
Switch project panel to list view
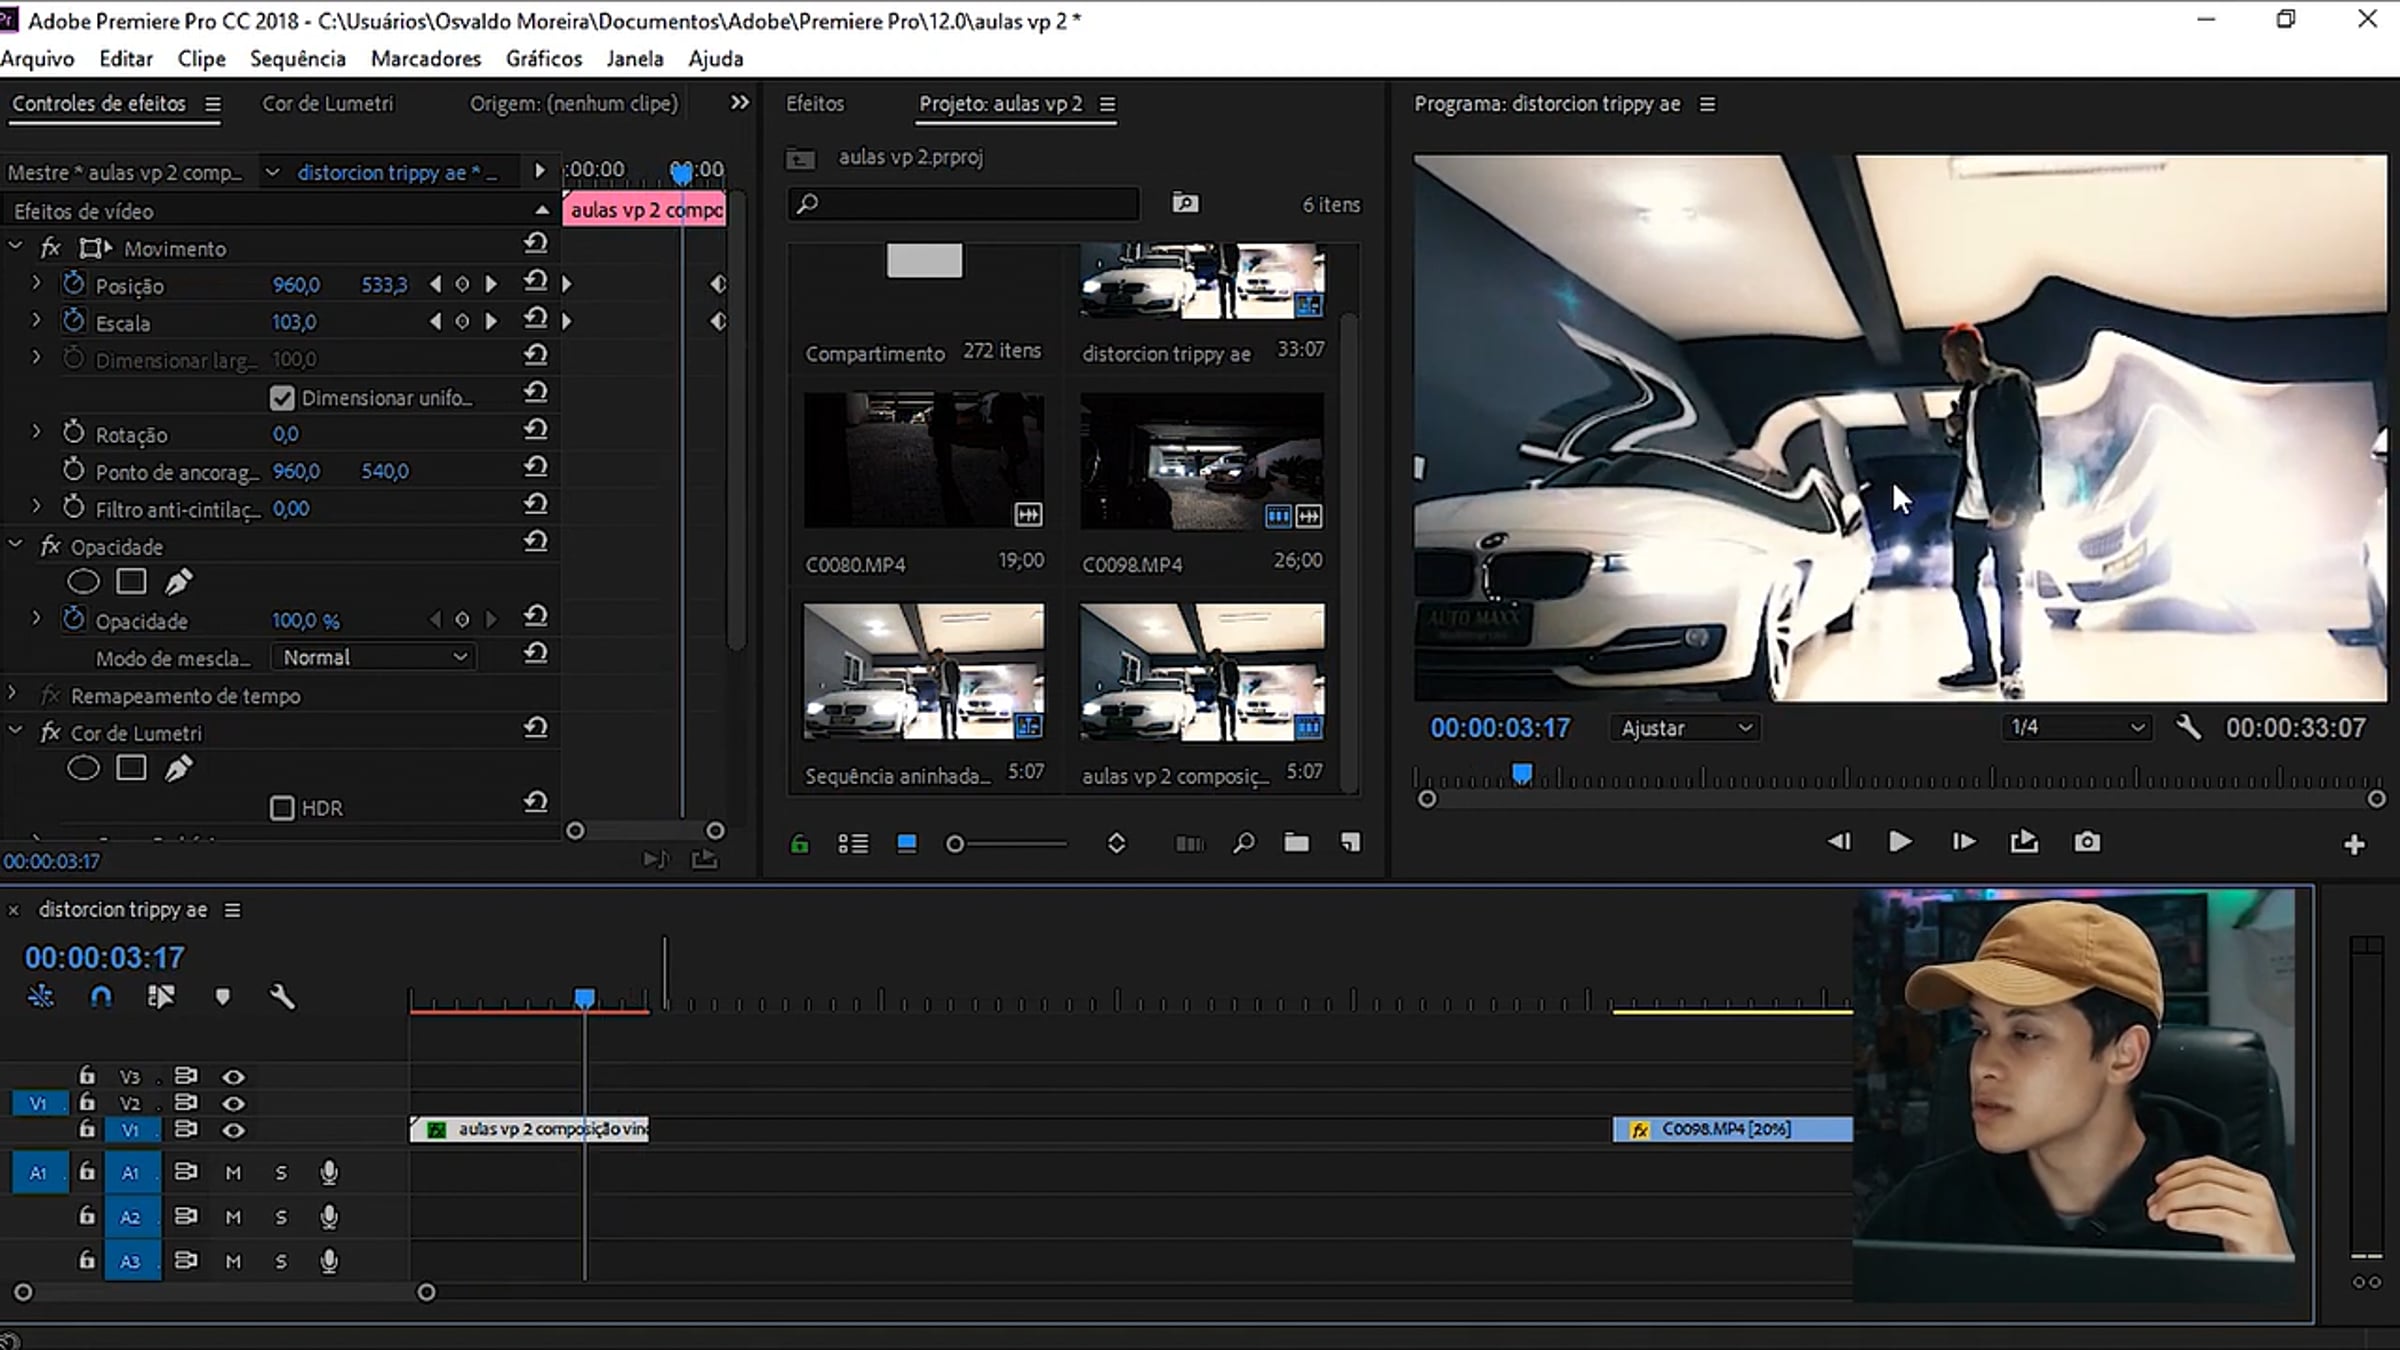point(853,844)
